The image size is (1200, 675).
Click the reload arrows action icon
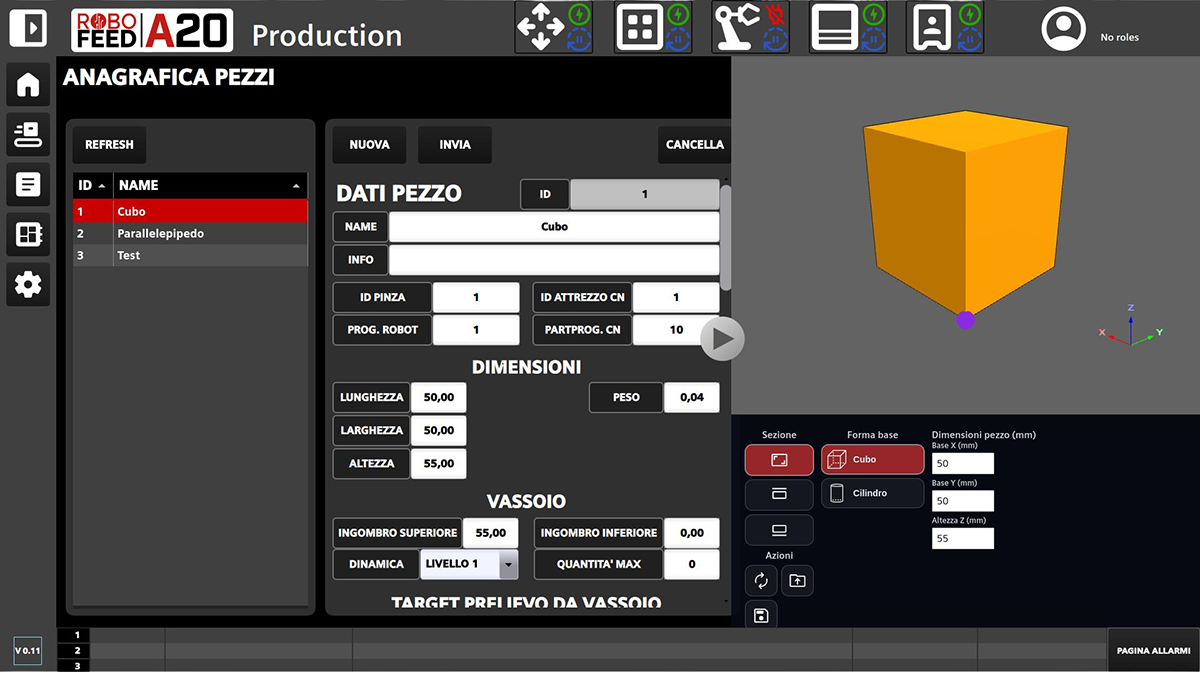761,580
